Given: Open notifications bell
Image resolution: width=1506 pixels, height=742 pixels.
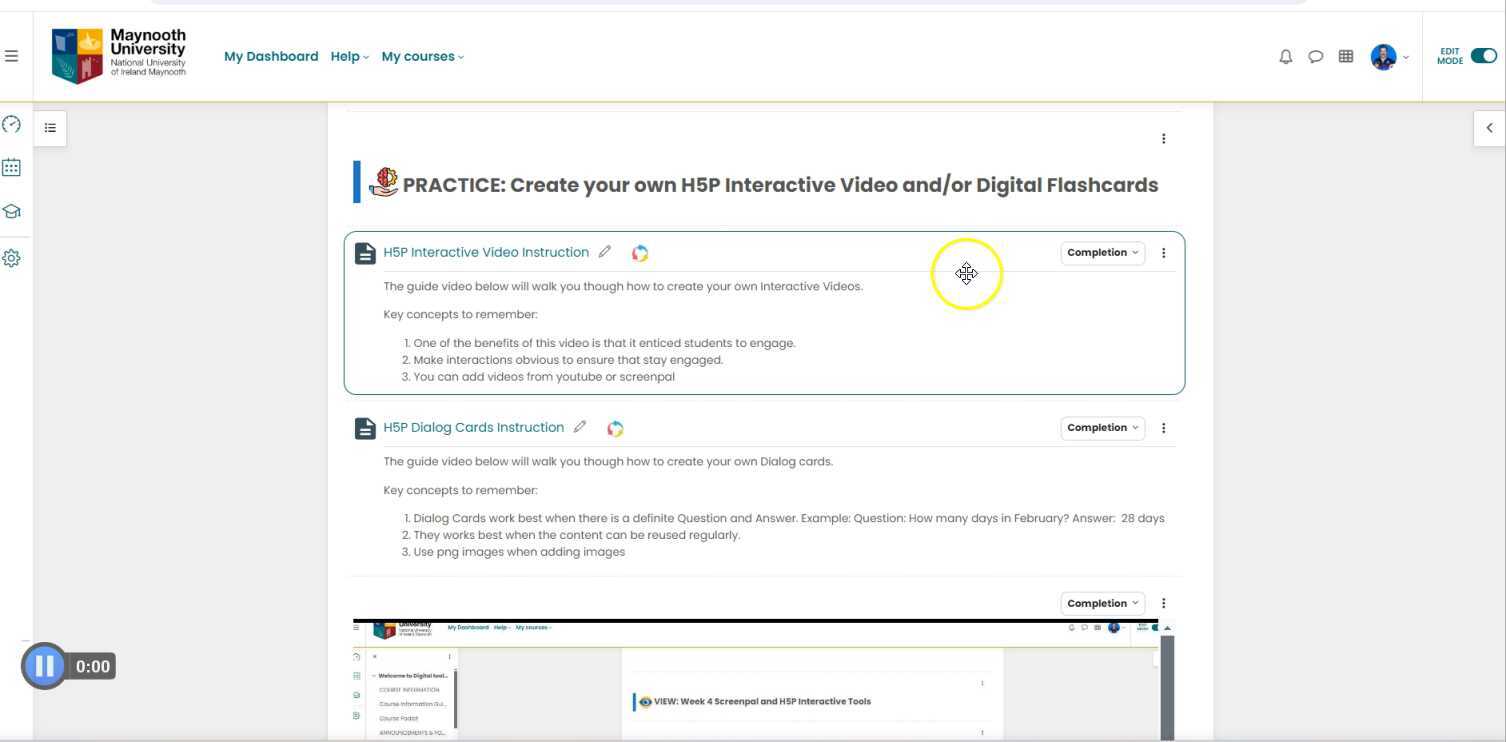Looking at the screenshot, I should 1286,57.
